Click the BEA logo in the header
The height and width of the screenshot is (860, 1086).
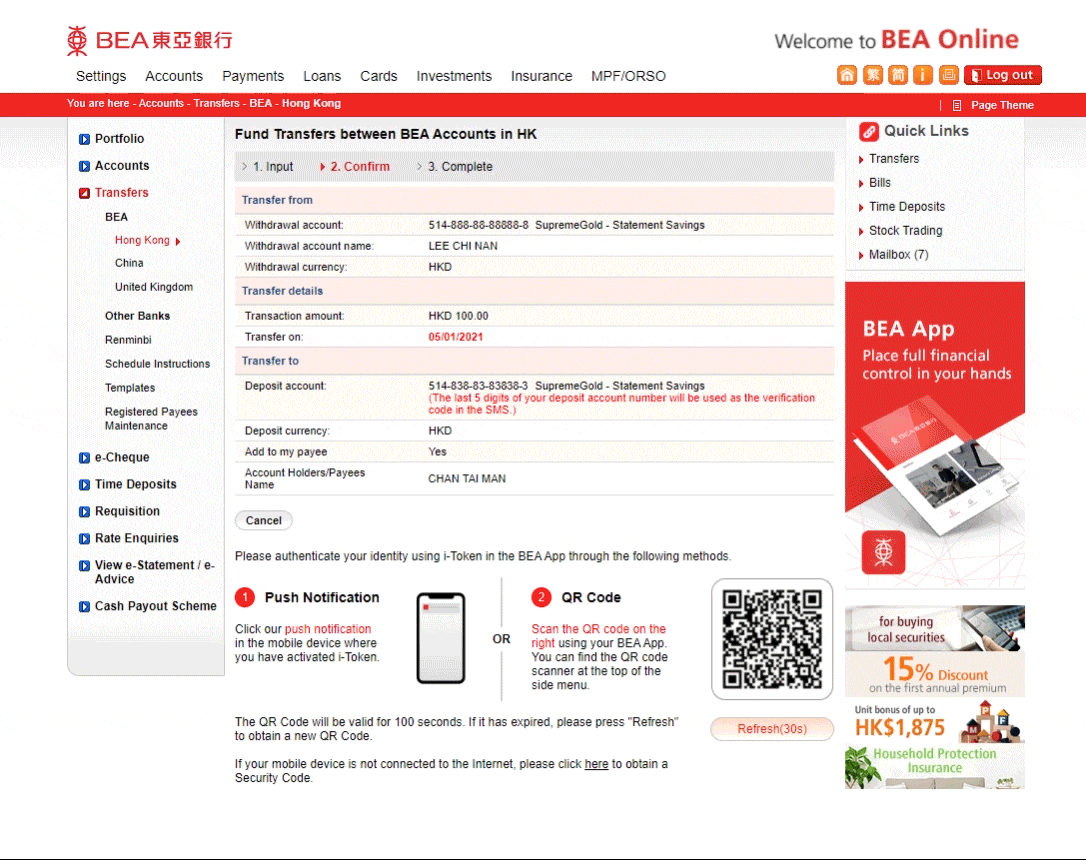(150, 41)
